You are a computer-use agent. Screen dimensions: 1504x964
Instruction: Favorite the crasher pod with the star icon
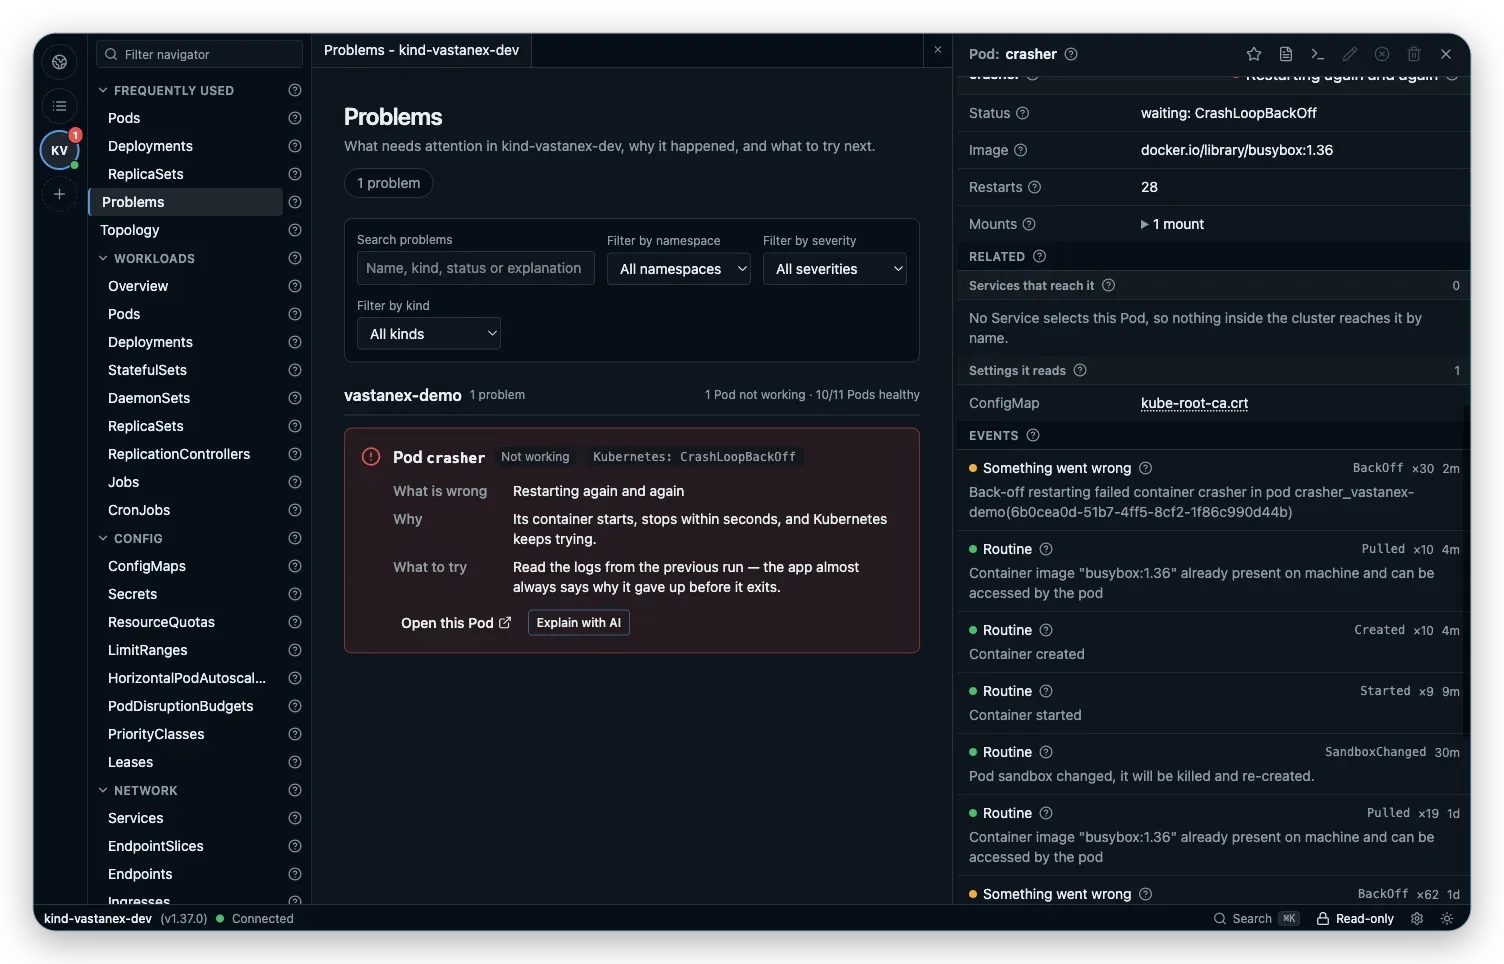pyautogui.click(x=1254, y=54)
